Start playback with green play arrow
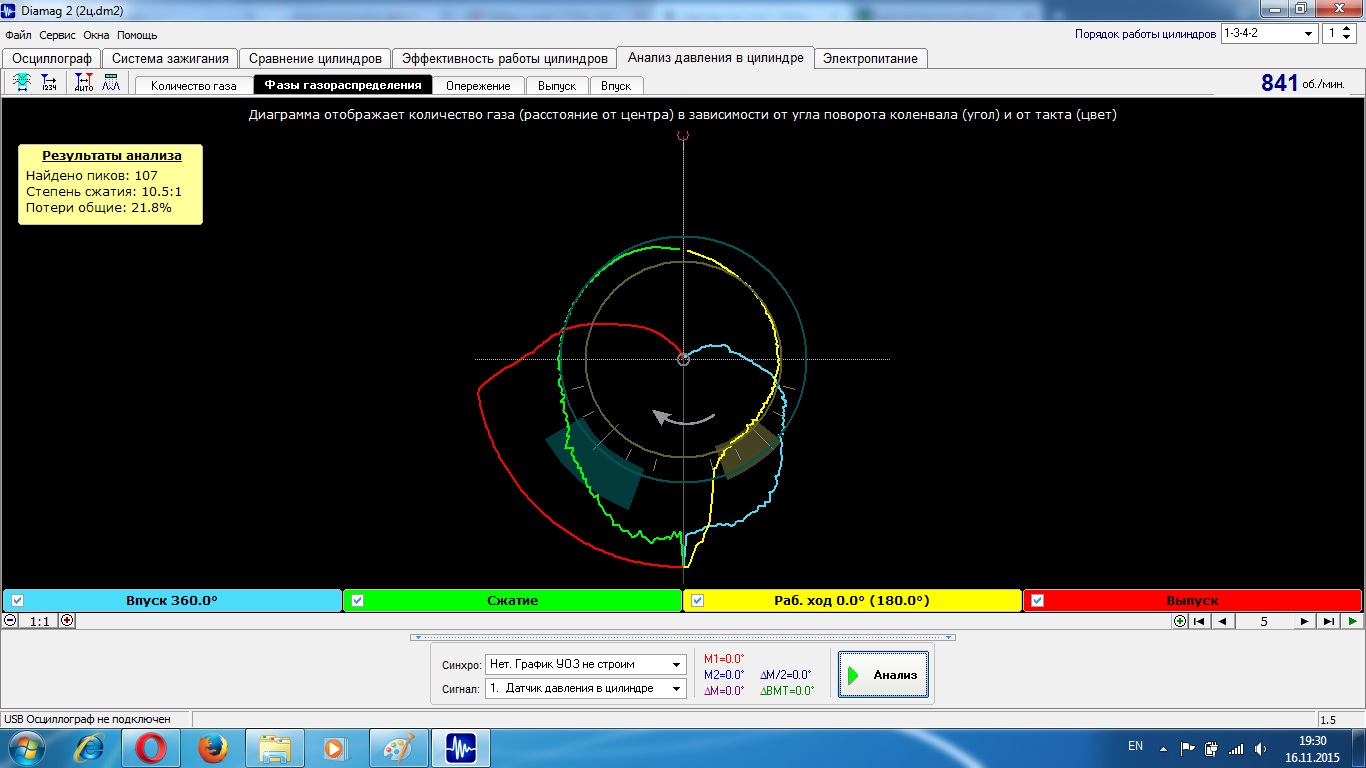 tap(1352, 621)
